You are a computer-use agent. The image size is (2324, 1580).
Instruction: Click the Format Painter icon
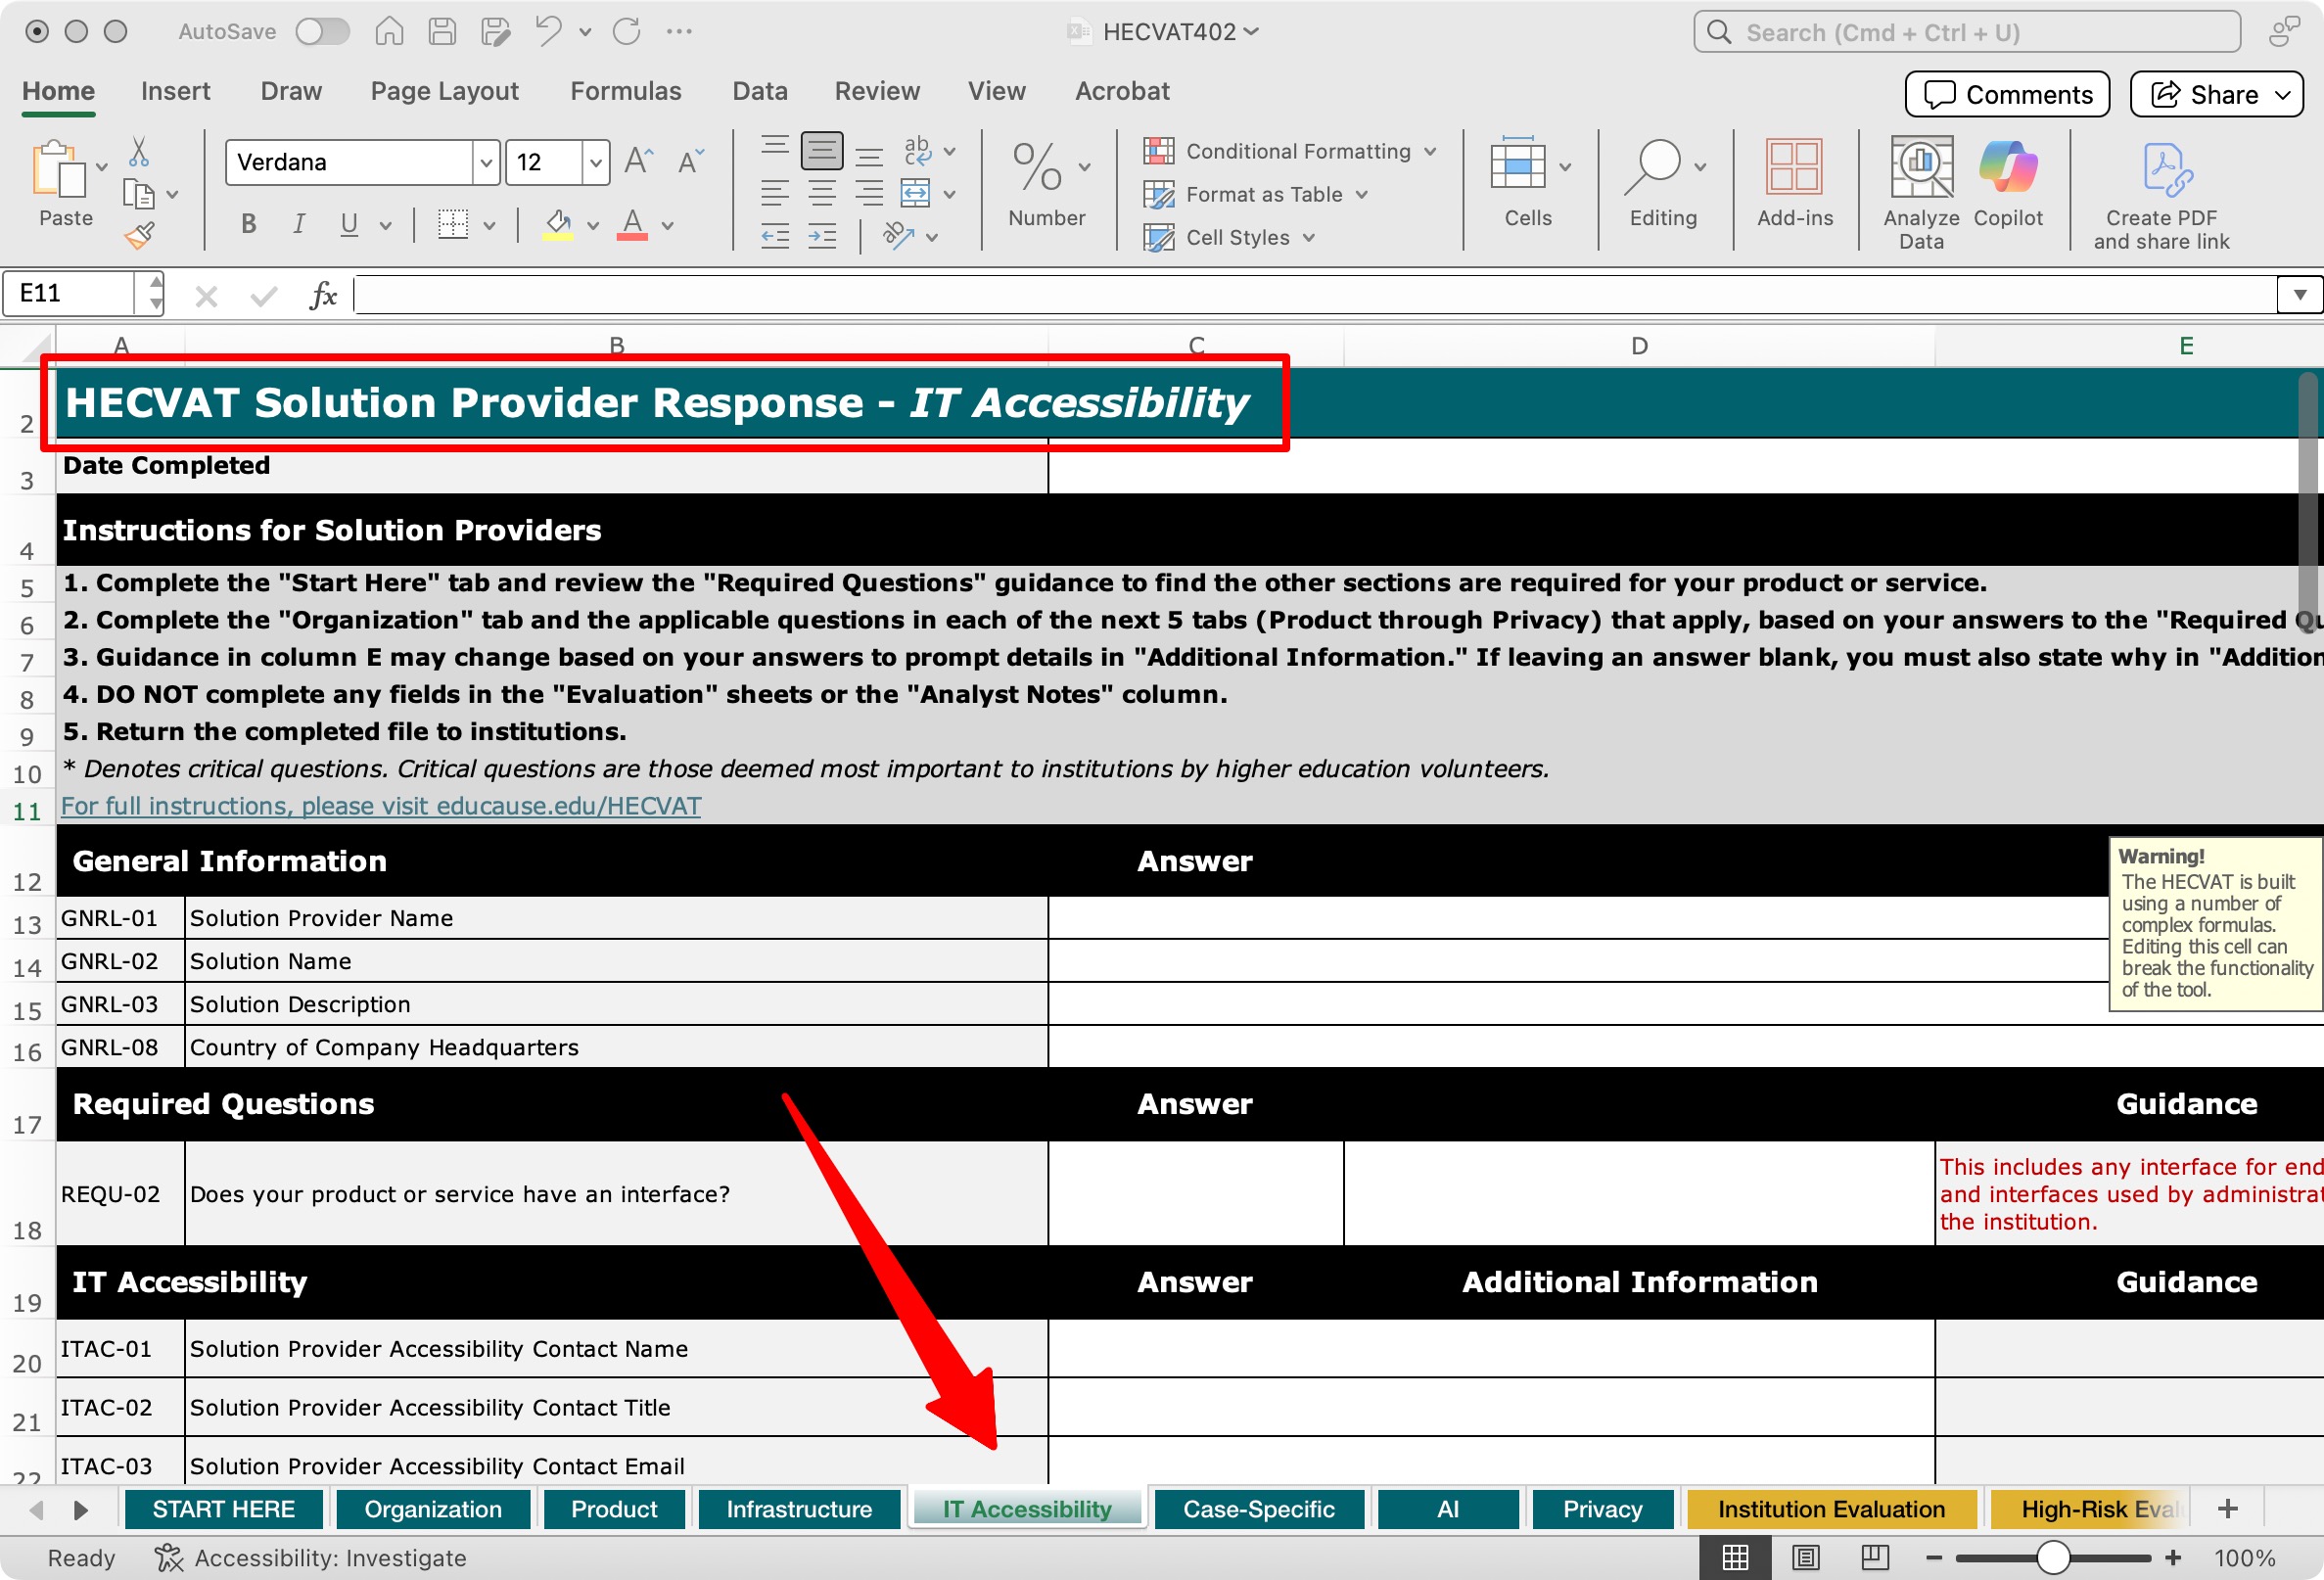[139, 235]
